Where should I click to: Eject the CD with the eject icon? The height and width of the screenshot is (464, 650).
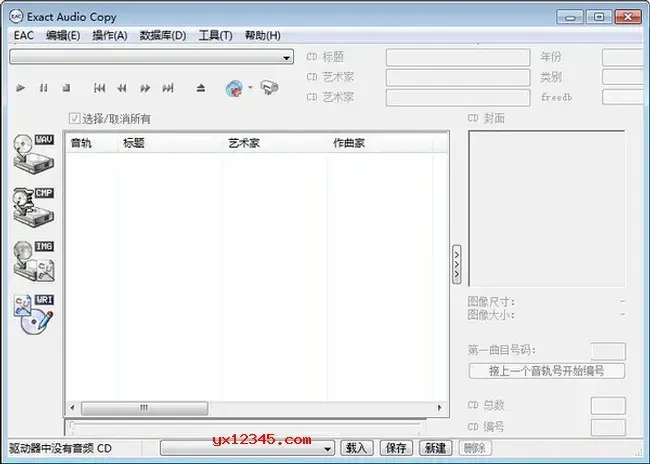coord(201,88)
